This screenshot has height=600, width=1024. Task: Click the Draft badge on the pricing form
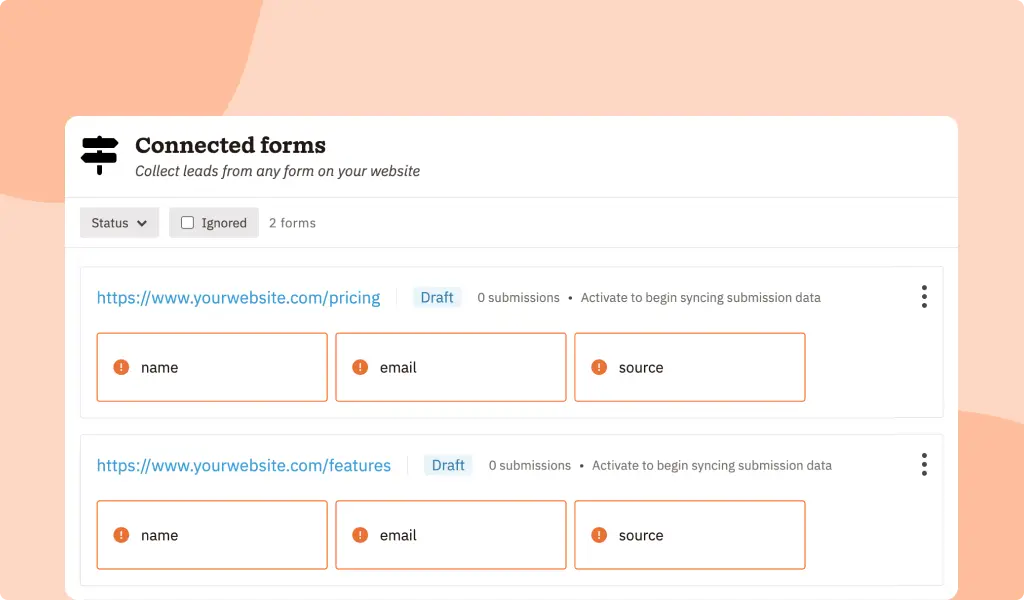pos(437,297)
